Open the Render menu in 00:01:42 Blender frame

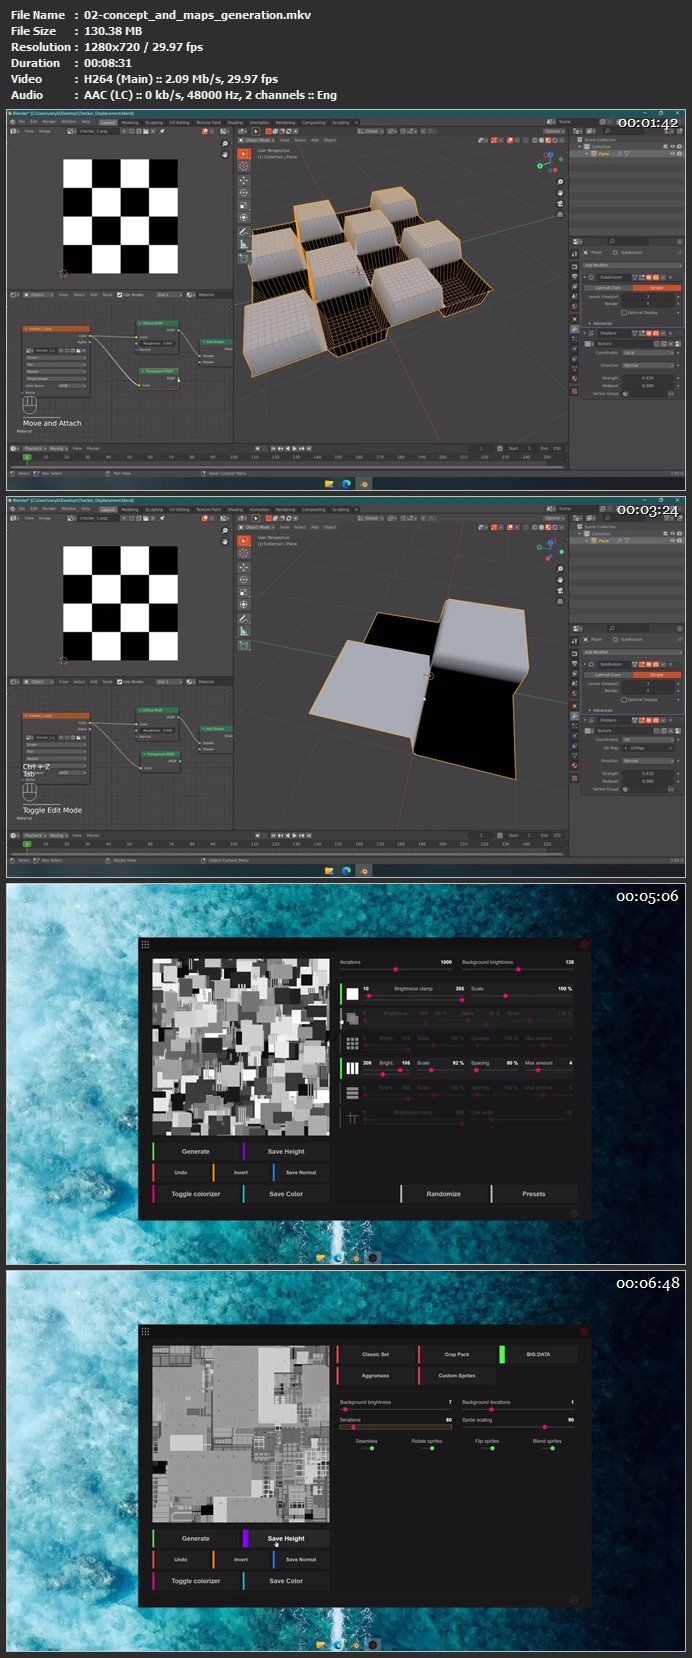(49, 122)
